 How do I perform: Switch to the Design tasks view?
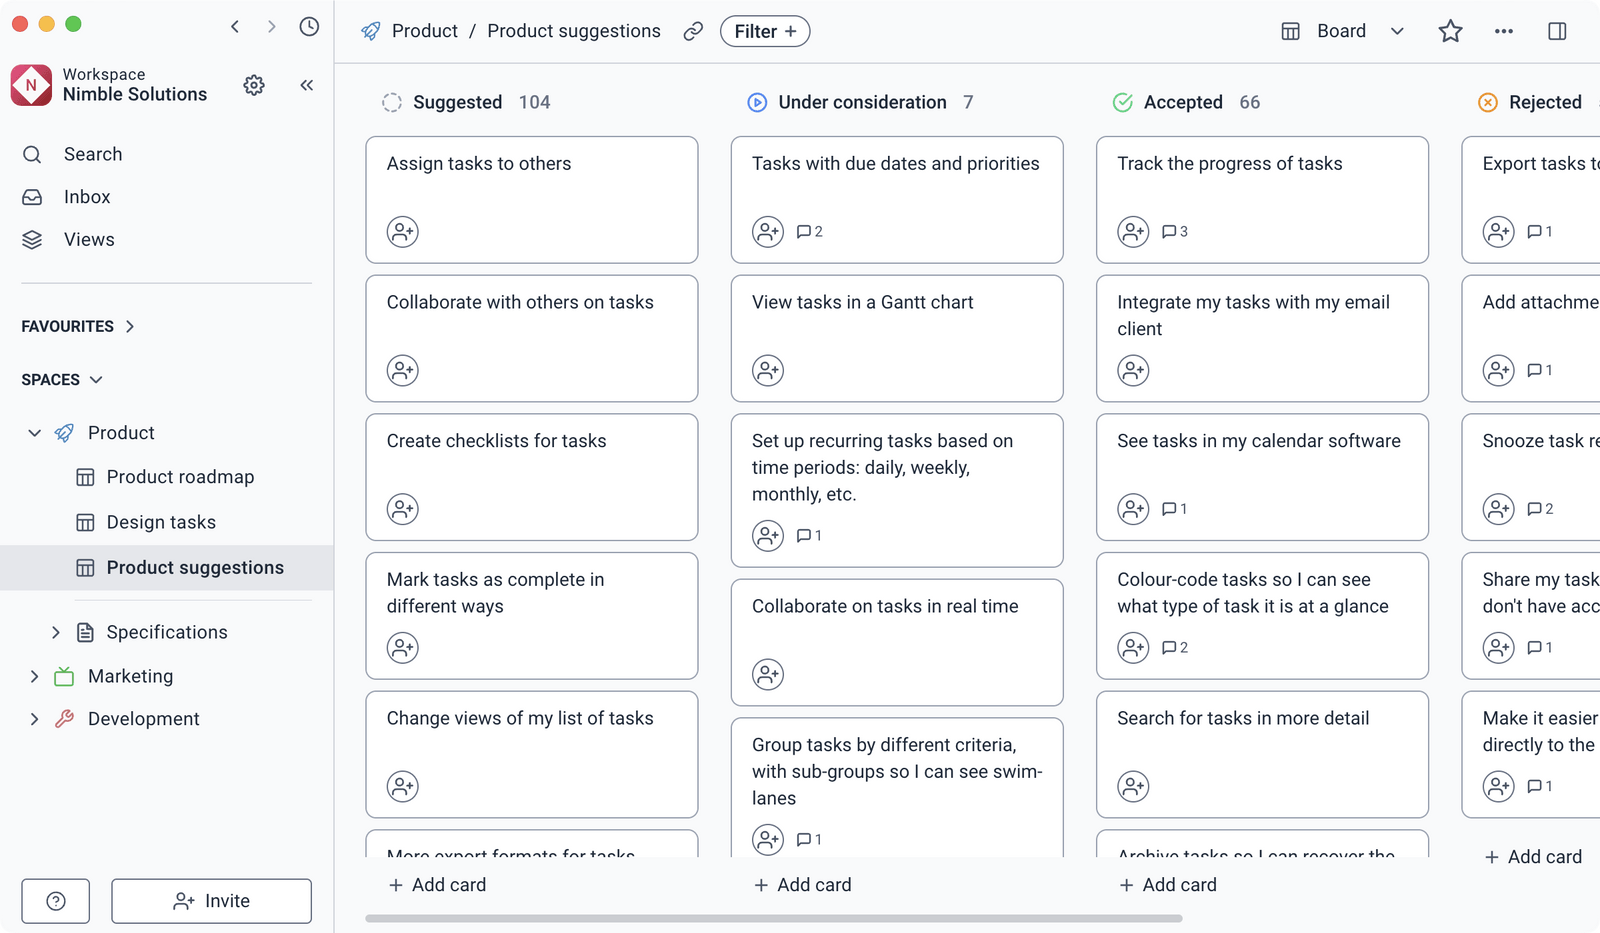pyautogui.click(x=161, y=521)
